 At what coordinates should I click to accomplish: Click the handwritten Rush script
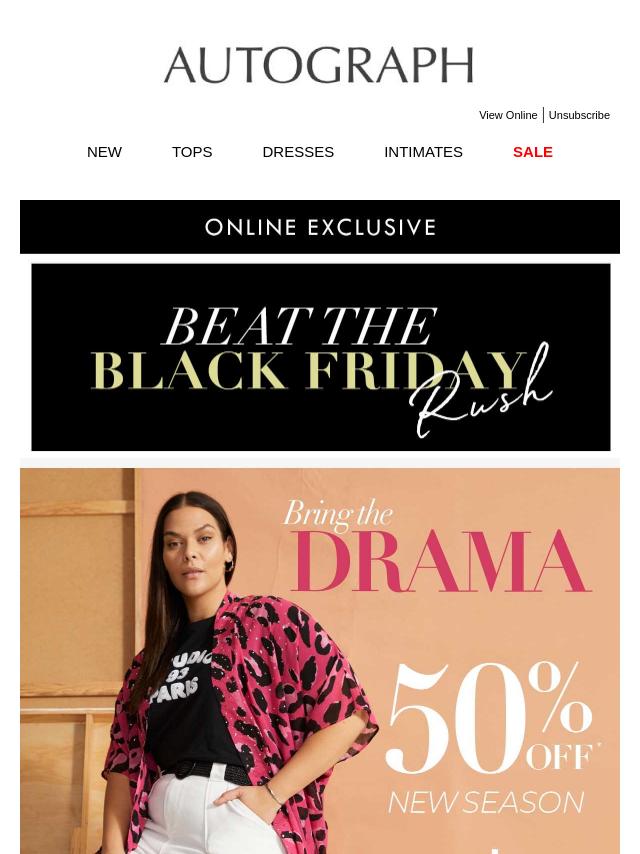click(481, 393)
